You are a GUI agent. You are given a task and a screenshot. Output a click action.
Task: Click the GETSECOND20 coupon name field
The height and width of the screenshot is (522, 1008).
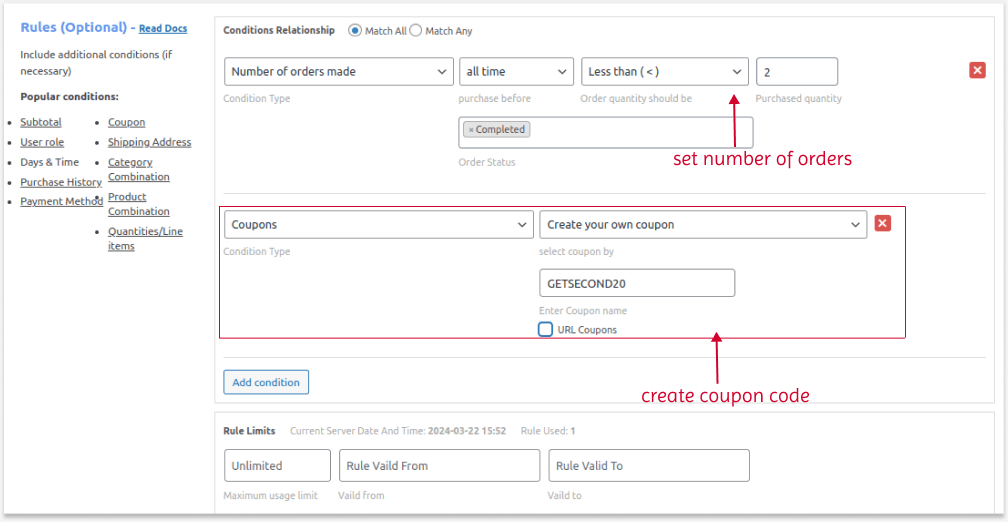coord(636,283)
